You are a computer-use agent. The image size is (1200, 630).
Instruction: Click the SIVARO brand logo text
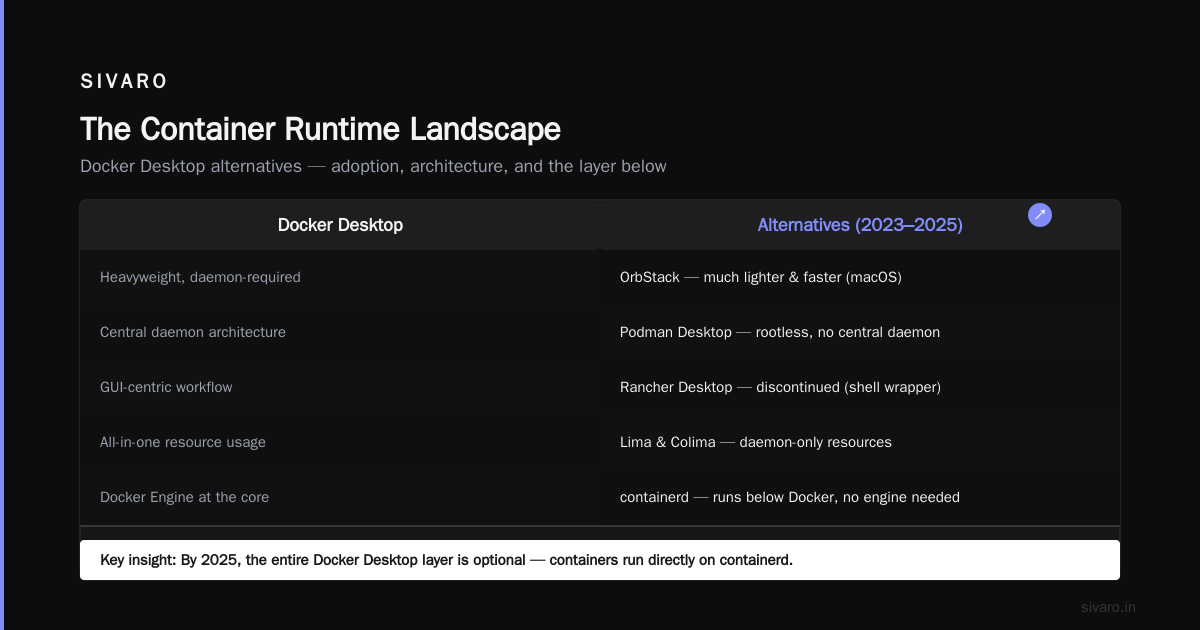(124, 82)
